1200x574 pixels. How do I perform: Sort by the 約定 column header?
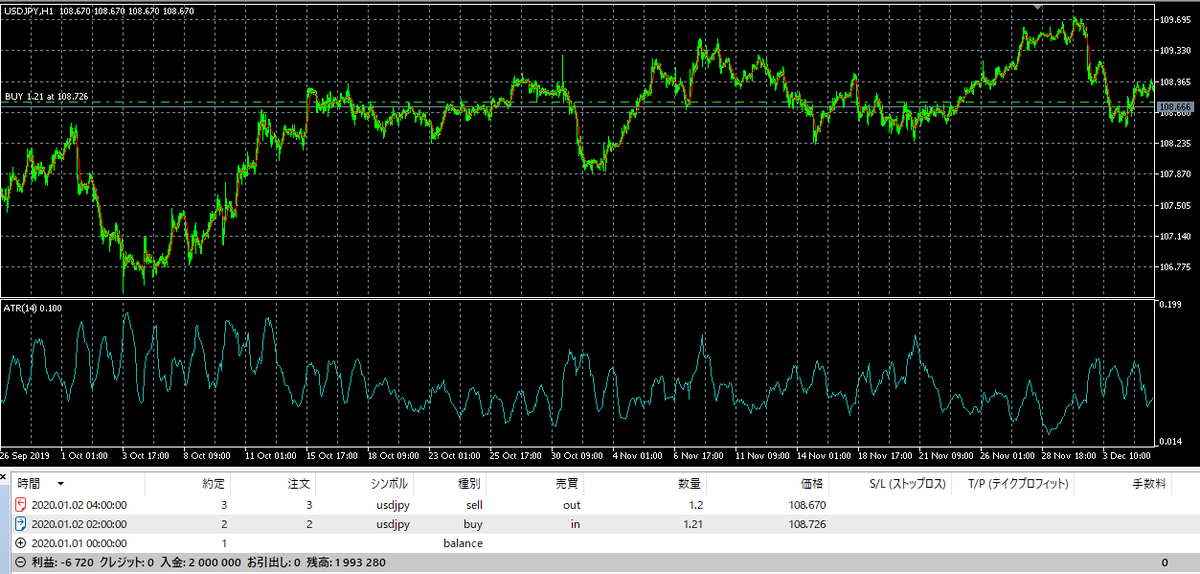pyautogui.click(x=190, y=484)
